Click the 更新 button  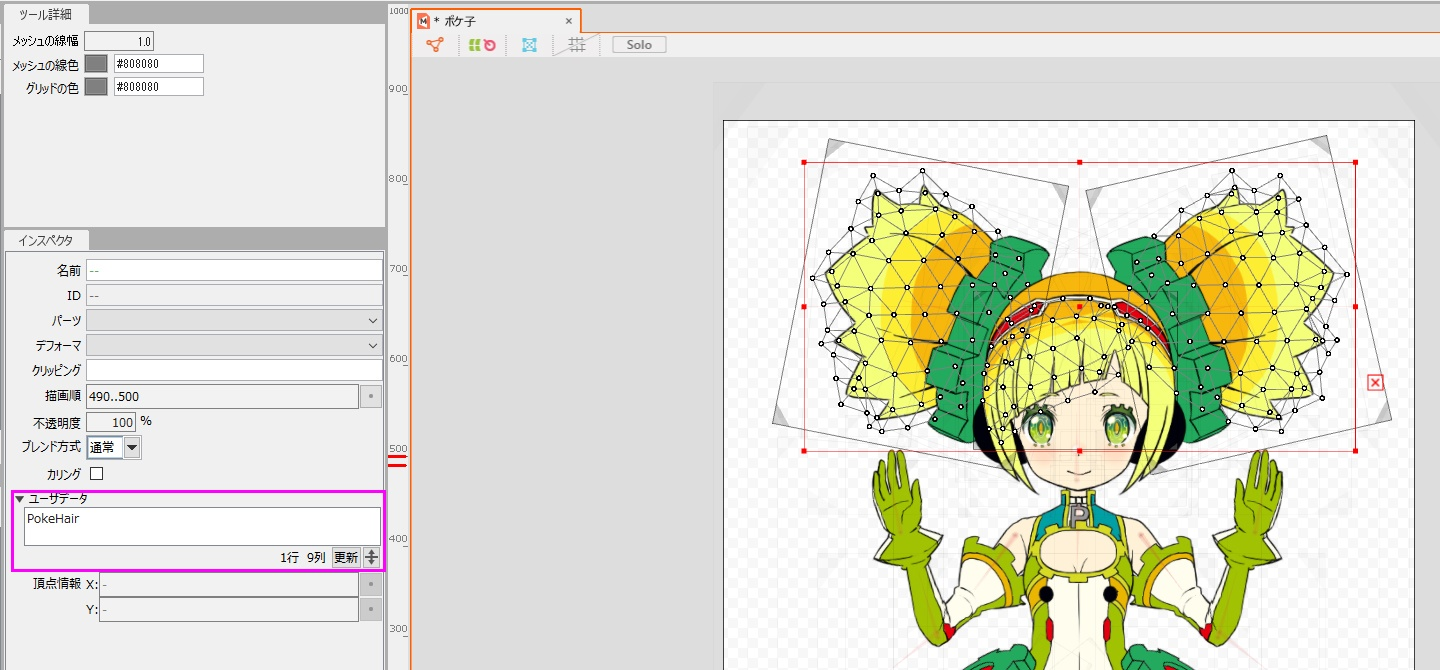point(346,558)
